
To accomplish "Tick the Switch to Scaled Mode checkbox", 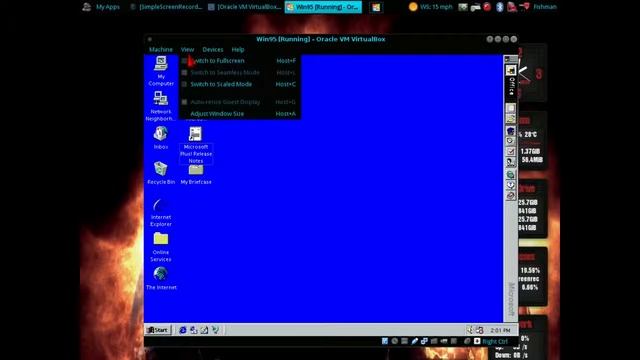I will [184, 84].
